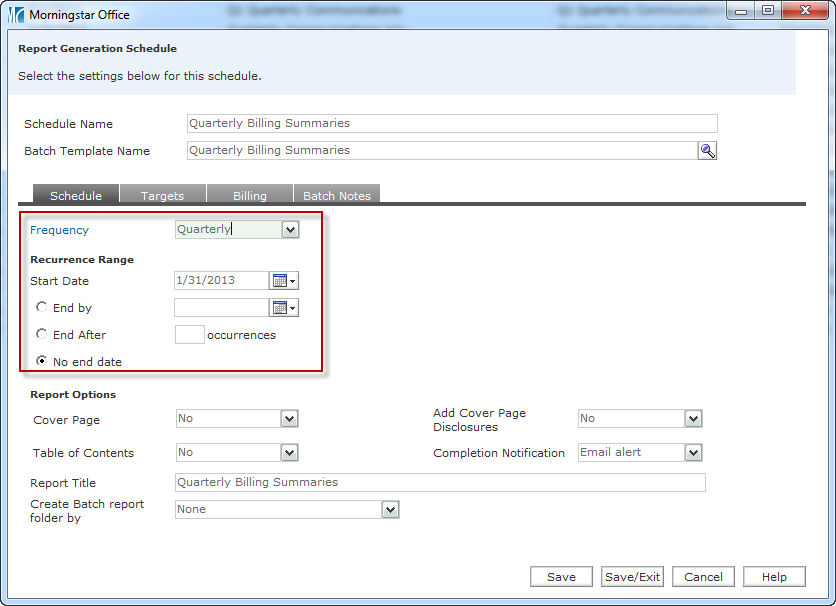Click the Schedule Name text field
The width and height of the screenshot is (836, 606).
point(452,124)
